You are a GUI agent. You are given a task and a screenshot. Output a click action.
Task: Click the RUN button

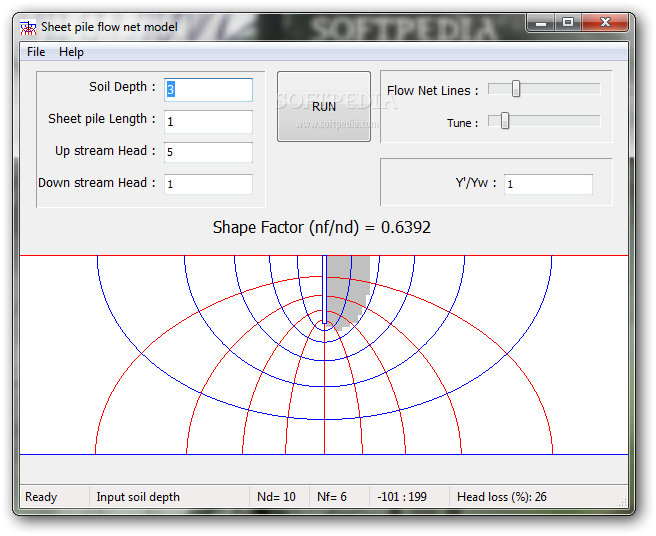tap(324, 106)
